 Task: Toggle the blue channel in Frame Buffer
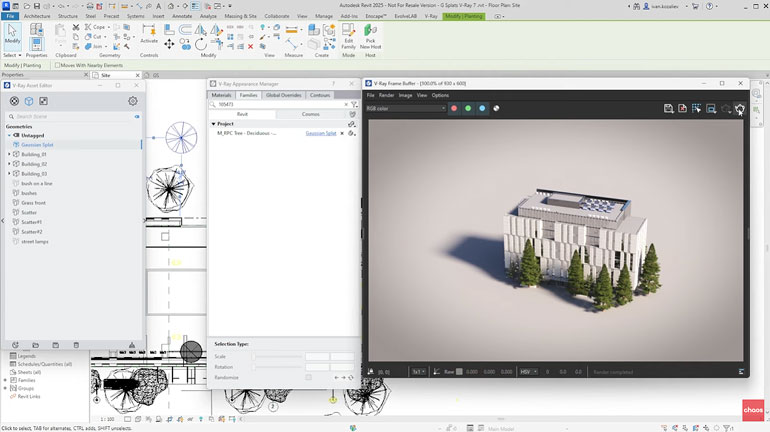(x=482, y=108)
